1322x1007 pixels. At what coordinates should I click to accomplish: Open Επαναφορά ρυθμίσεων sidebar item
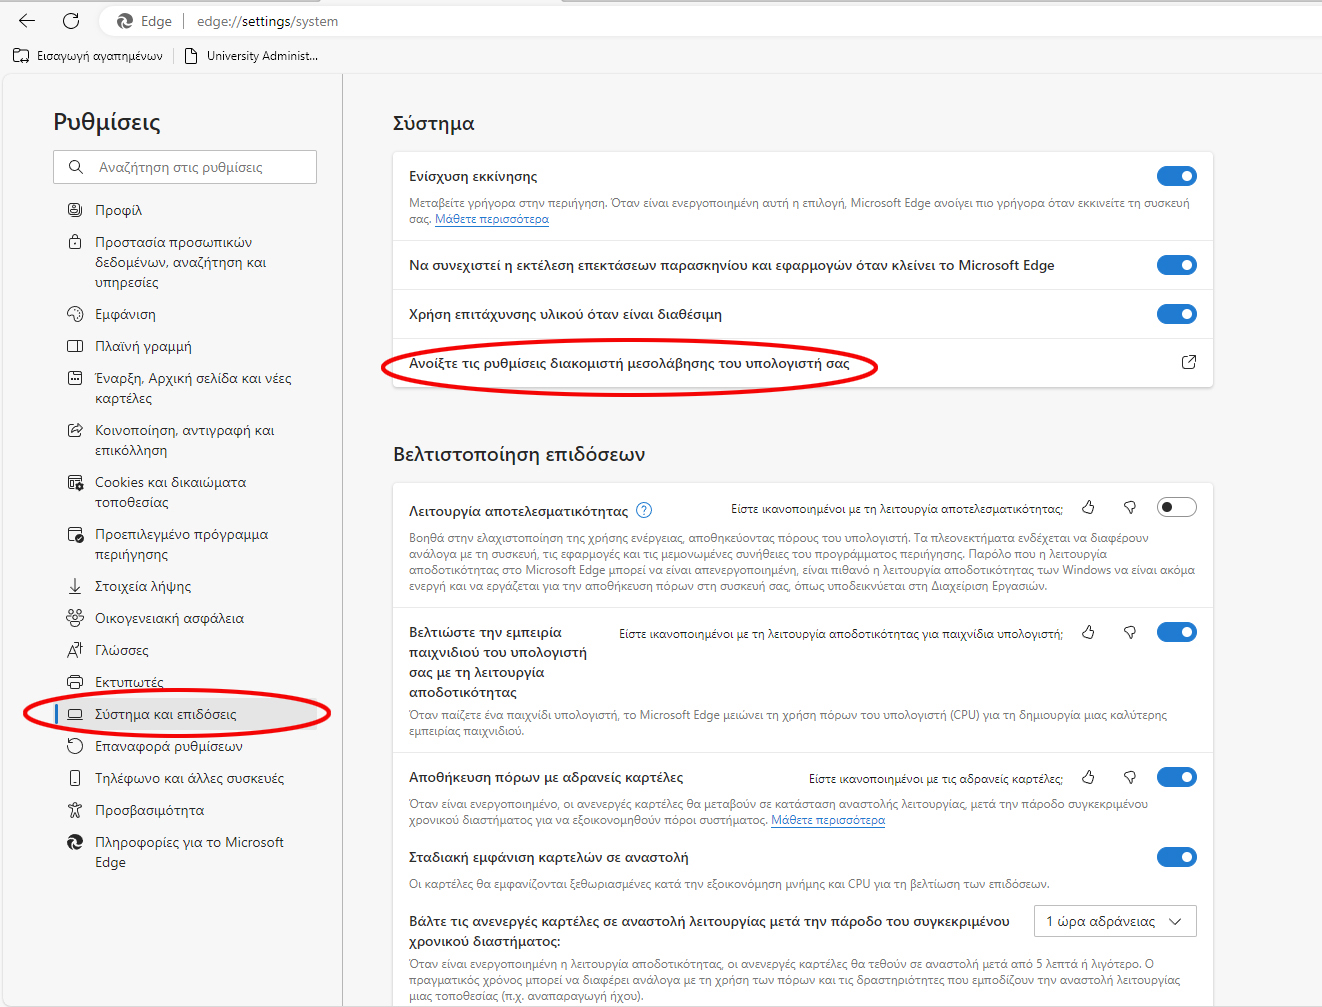[168, 746]
